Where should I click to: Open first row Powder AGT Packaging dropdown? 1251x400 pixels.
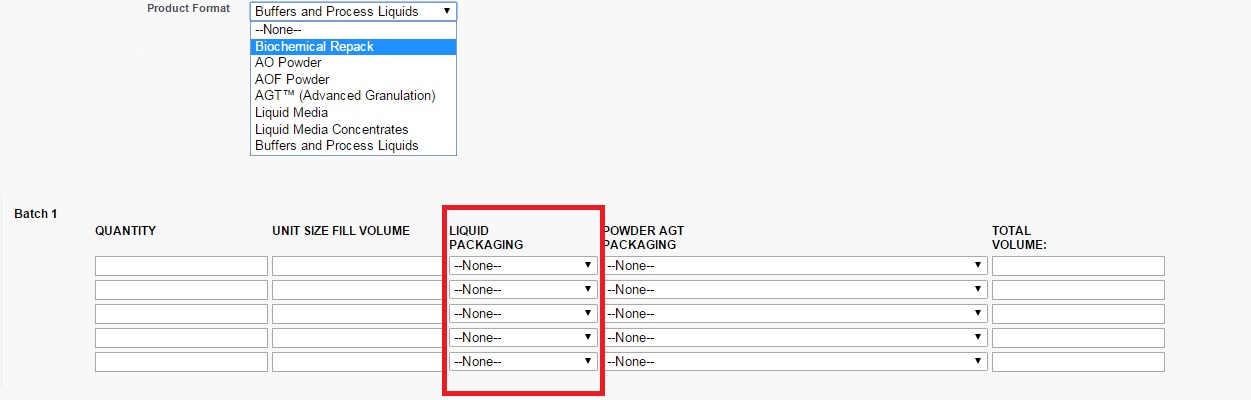795,266
